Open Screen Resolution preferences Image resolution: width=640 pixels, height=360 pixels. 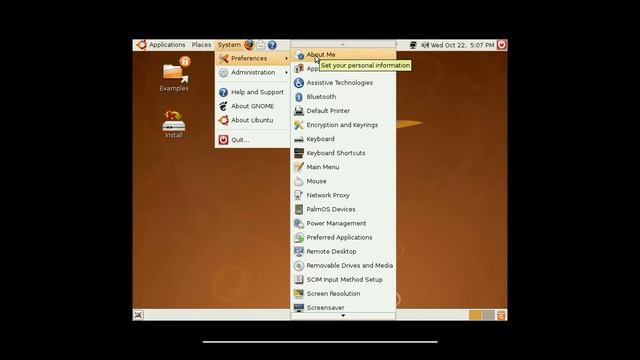[343, 294]
